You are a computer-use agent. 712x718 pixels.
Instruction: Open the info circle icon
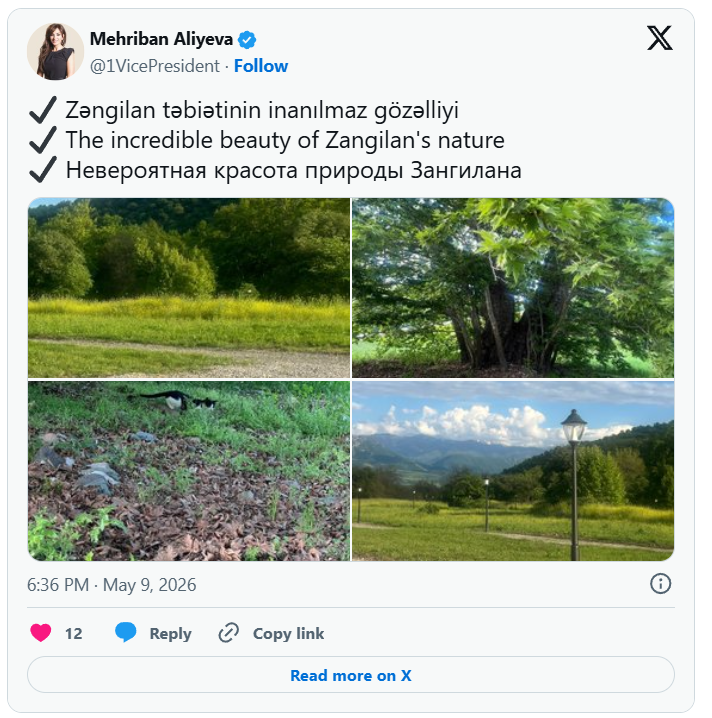tap(660, 584)
